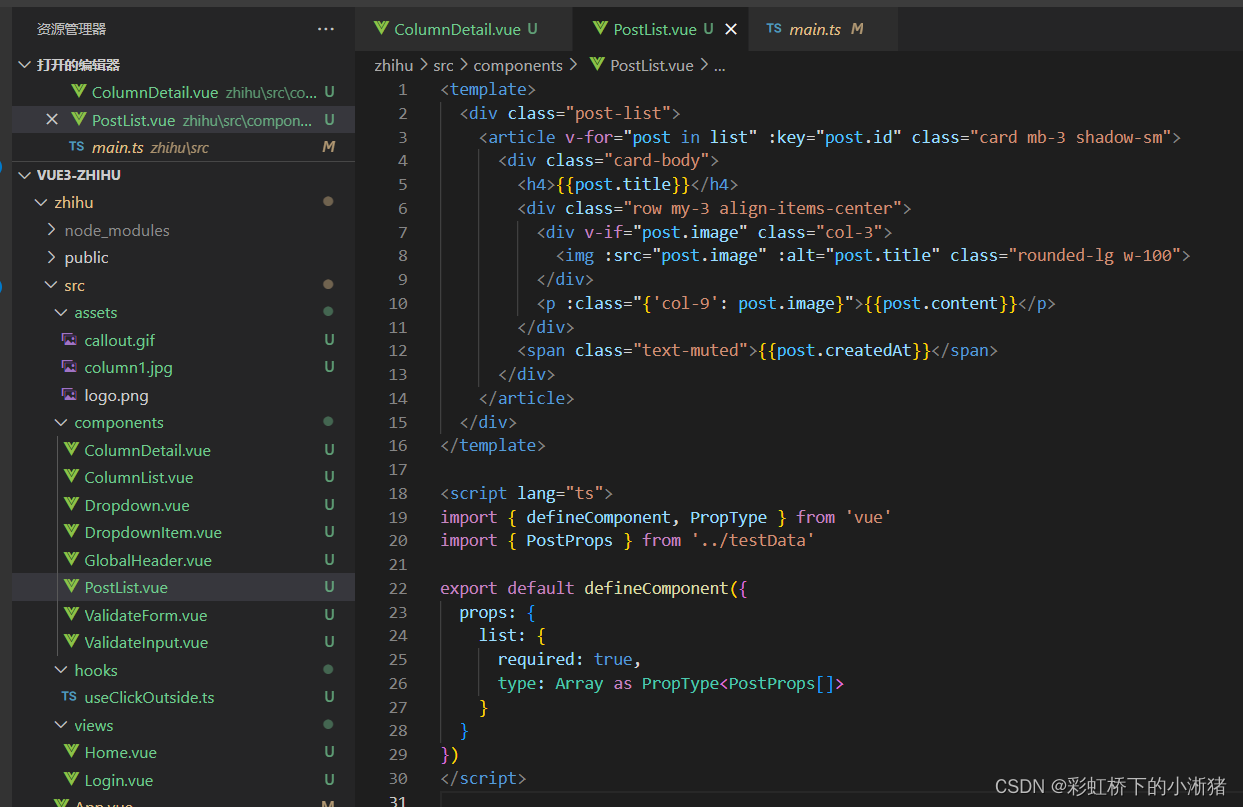This screenshot has height=807, width=1243.
Task: Collapse the zhihu folder
Action: (41, 202)
